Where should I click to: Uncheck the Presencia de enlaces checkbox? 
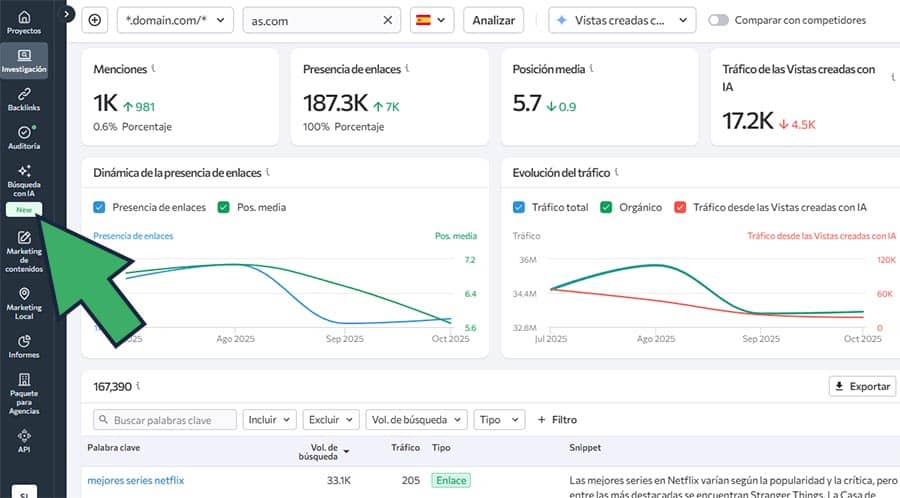point(99,207)
